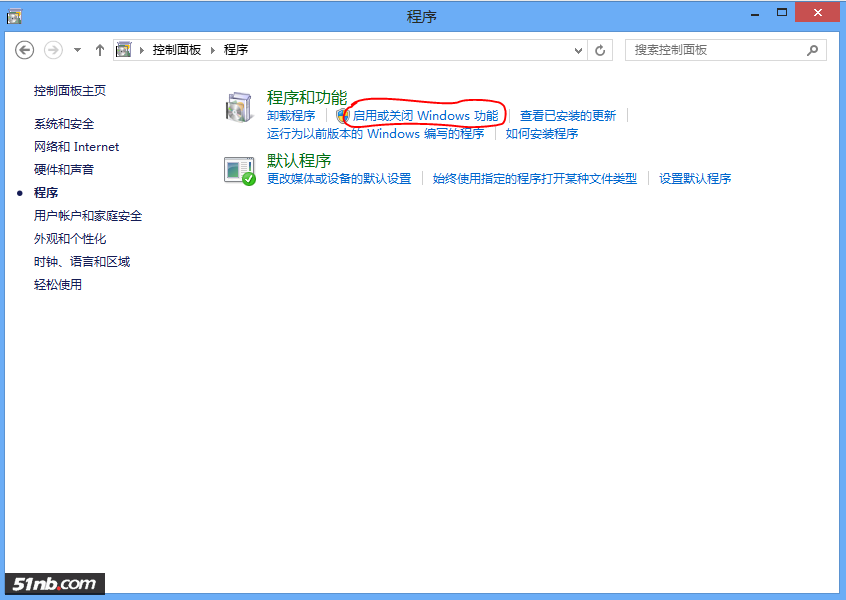Screen dimensions: 846x600
Task: Open the 程序和功能 heading
Action: (x=307, y=98)
